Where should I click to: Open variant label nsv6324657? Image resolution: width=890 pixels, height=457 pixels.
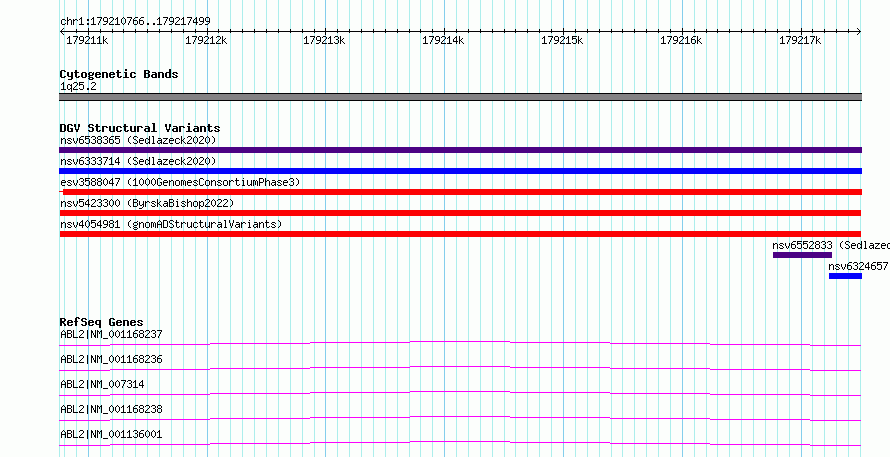(858, 266)
